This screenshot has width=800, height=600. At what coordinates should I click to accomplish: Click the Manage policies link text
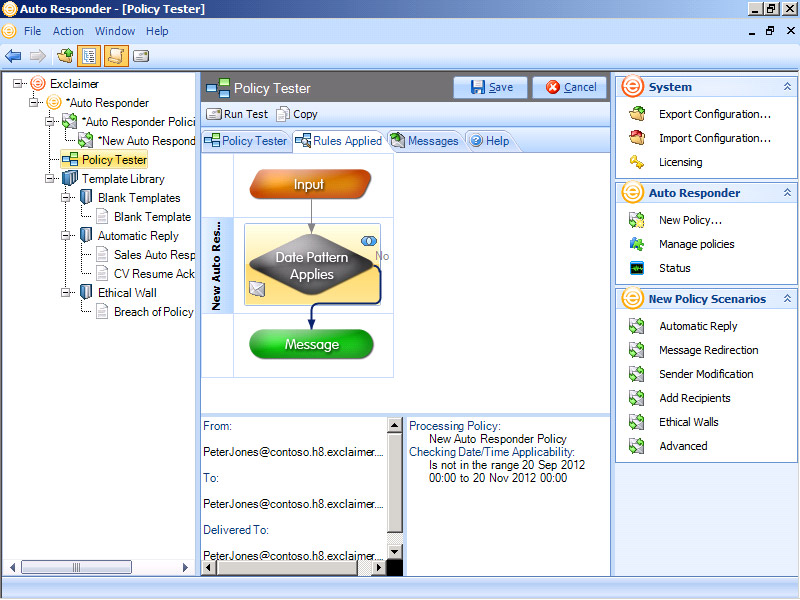coord(696,244)
